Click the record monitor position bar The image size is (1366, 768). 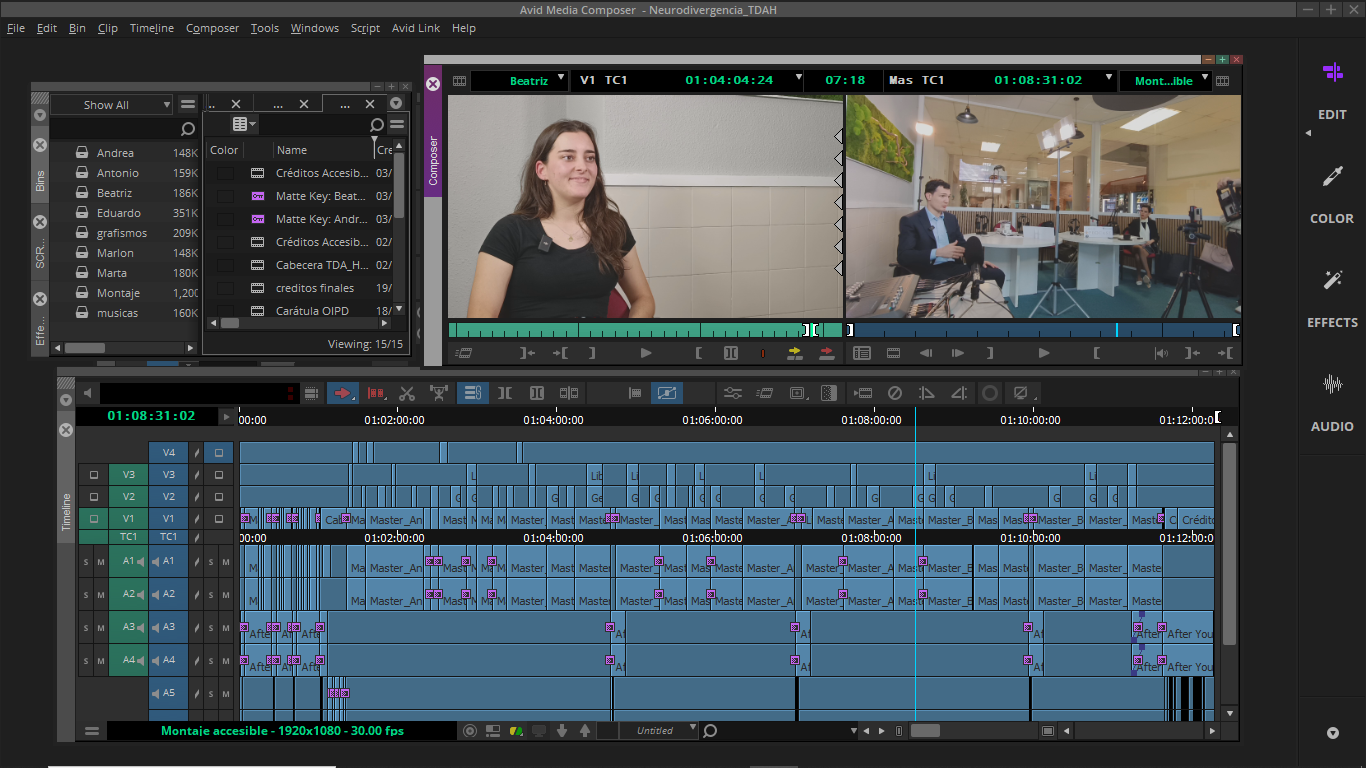[x=1043, y=330]
